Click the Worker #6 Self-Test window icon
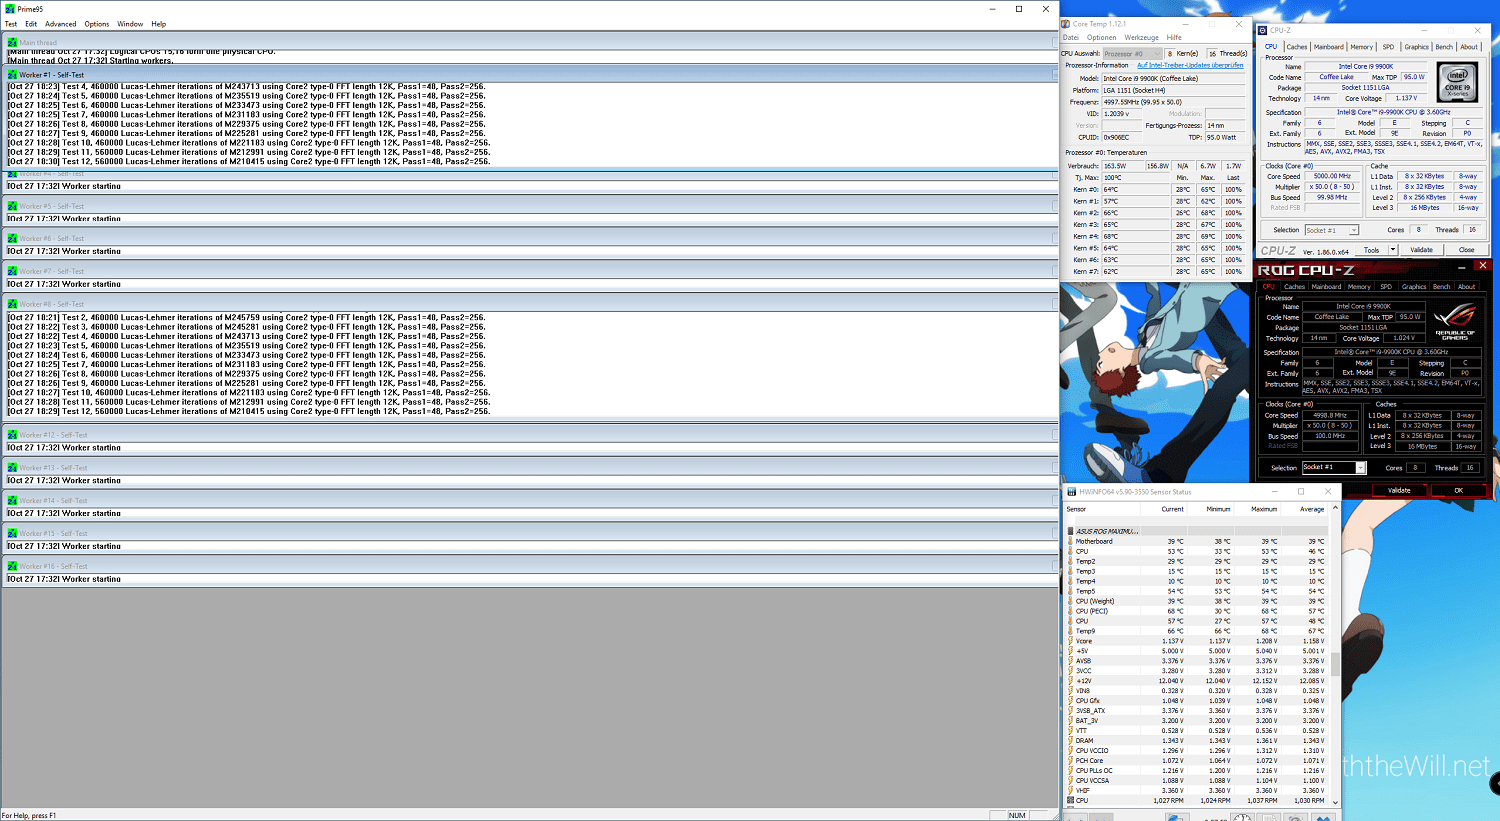Viewport: 1500px width, 821px height. [12, 239]
